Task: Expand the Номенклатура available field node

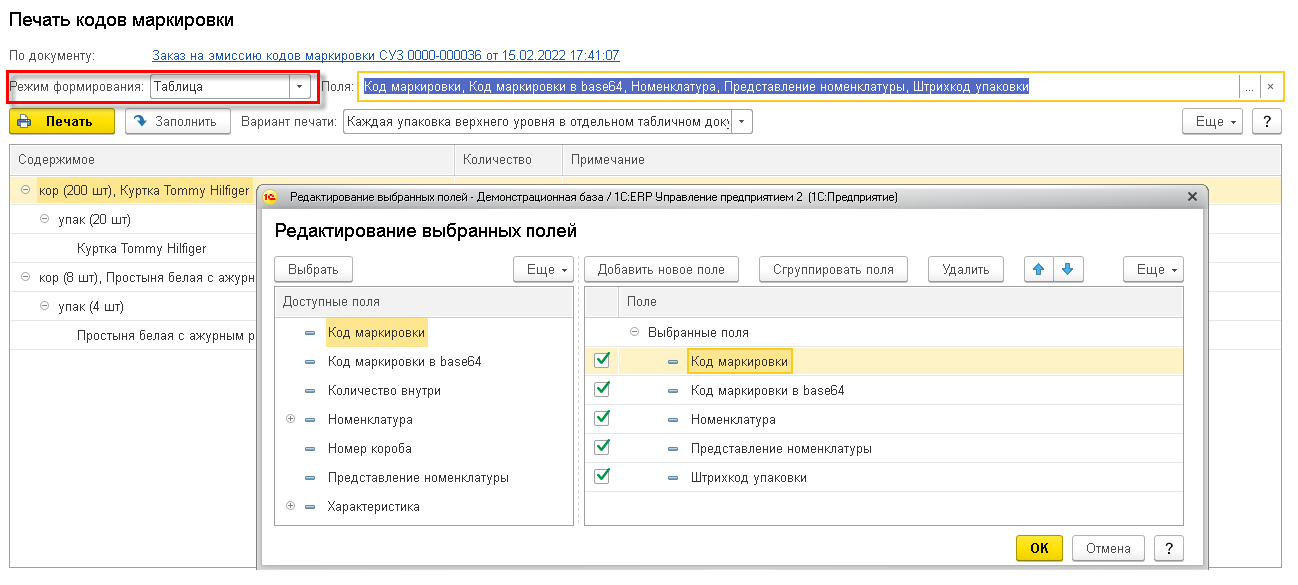Action: point(290,419)
